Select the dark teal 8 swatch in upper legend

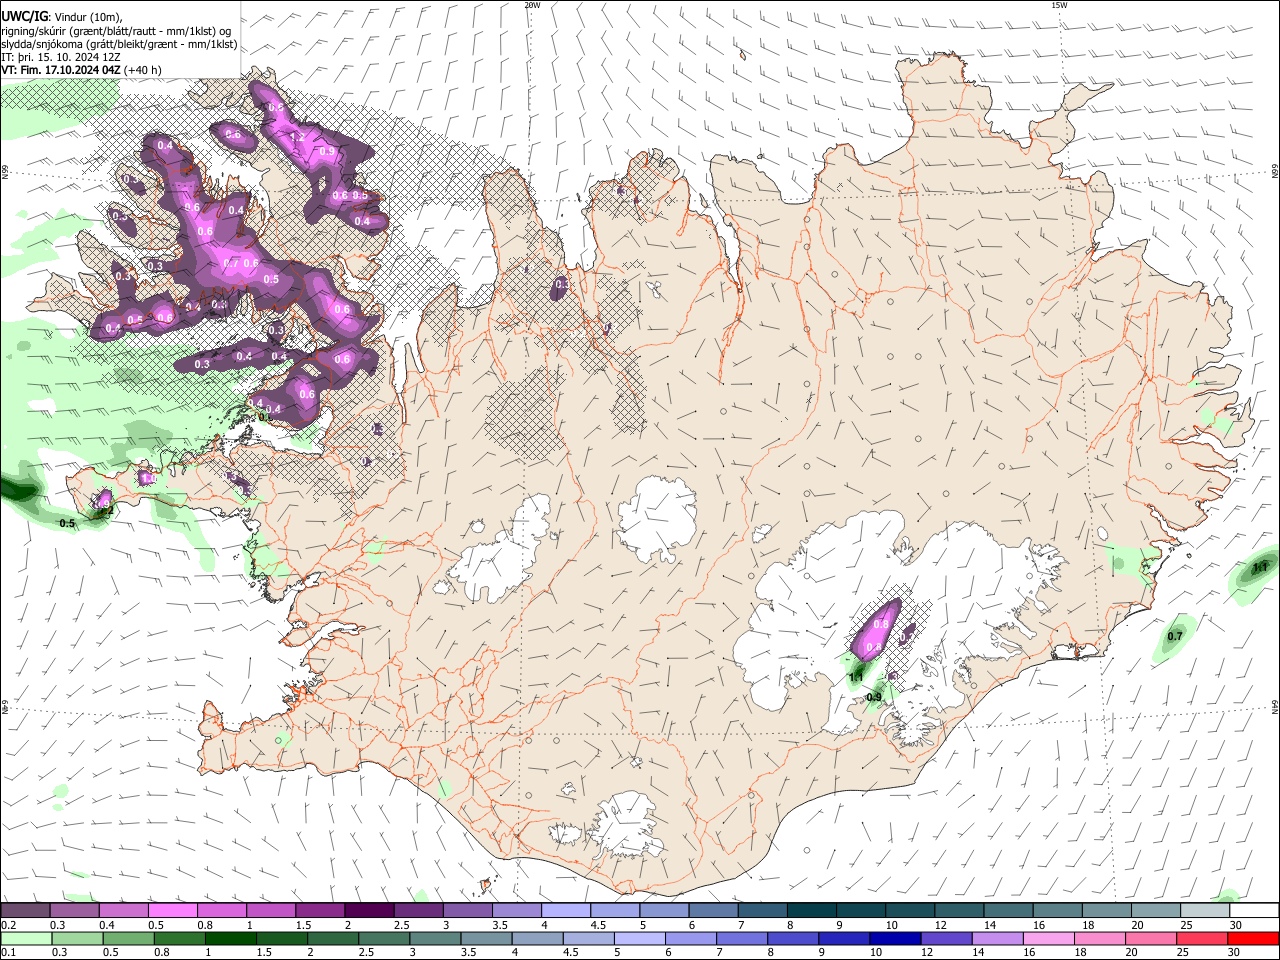(x=812, y=910)
